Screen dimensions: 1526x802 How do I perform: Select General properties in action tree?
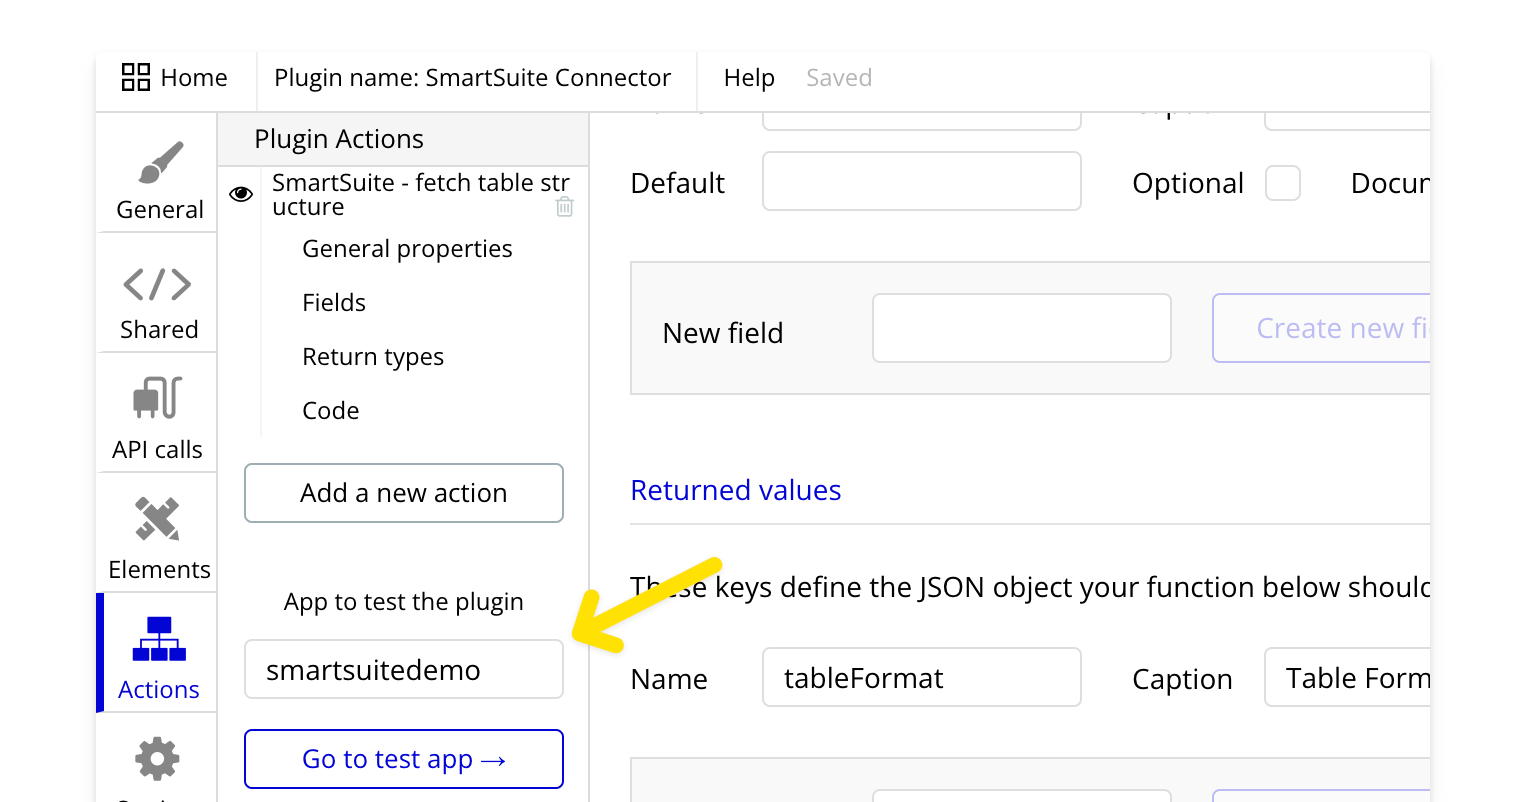[407, 249]
